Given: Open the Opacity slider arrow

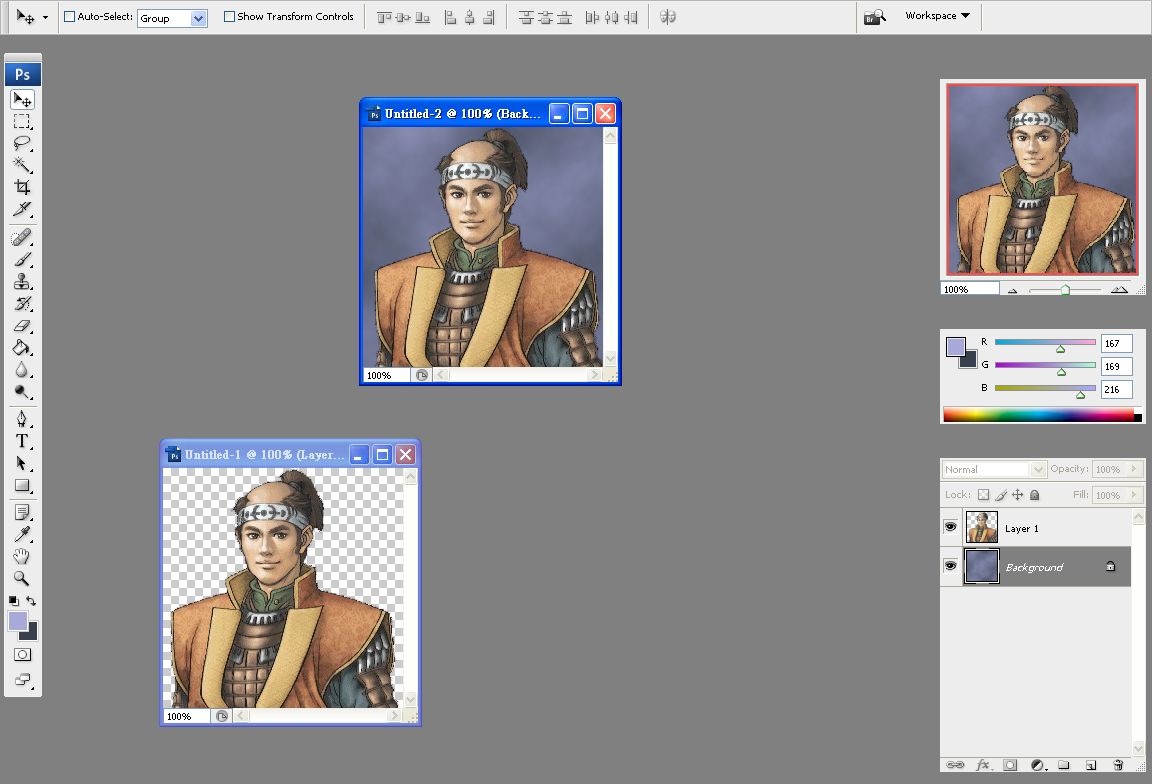Looking at the screenshot, I should click(1134, 469).
